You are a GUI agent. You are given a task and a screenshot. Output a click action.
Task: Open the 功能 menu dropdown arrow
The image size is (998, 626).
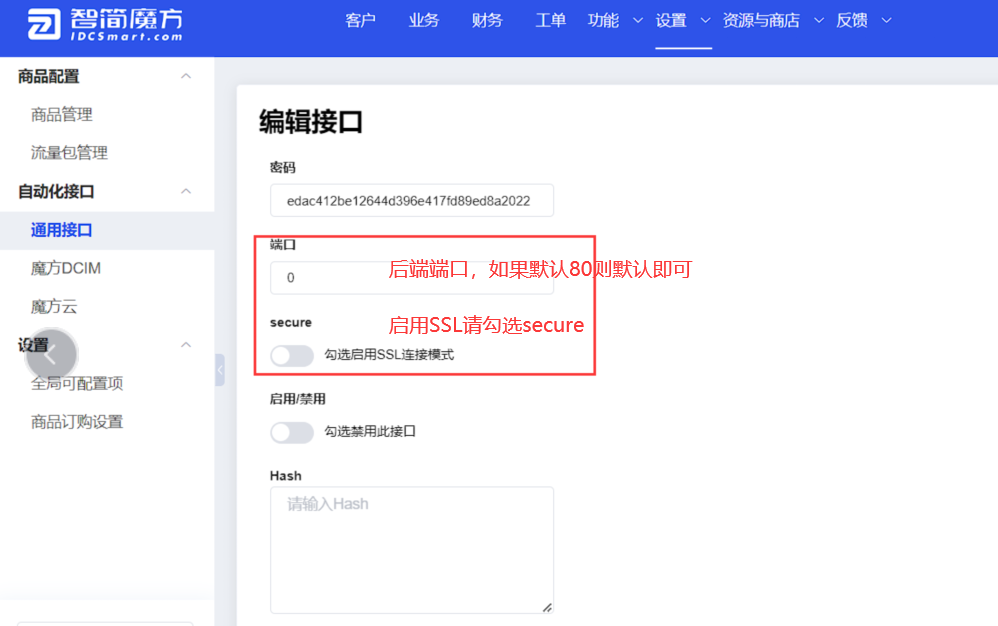pos(637,20)
